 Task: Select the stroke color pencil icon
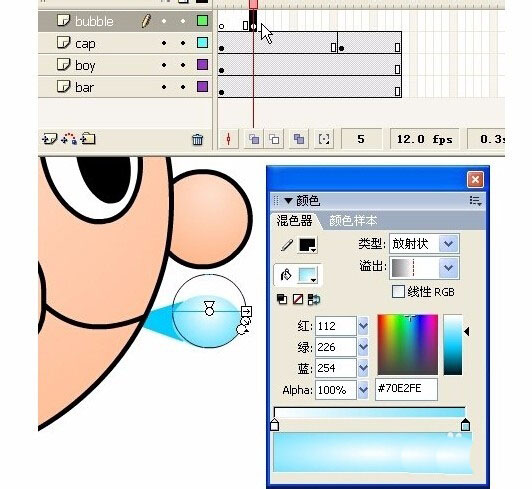(287, 245)
